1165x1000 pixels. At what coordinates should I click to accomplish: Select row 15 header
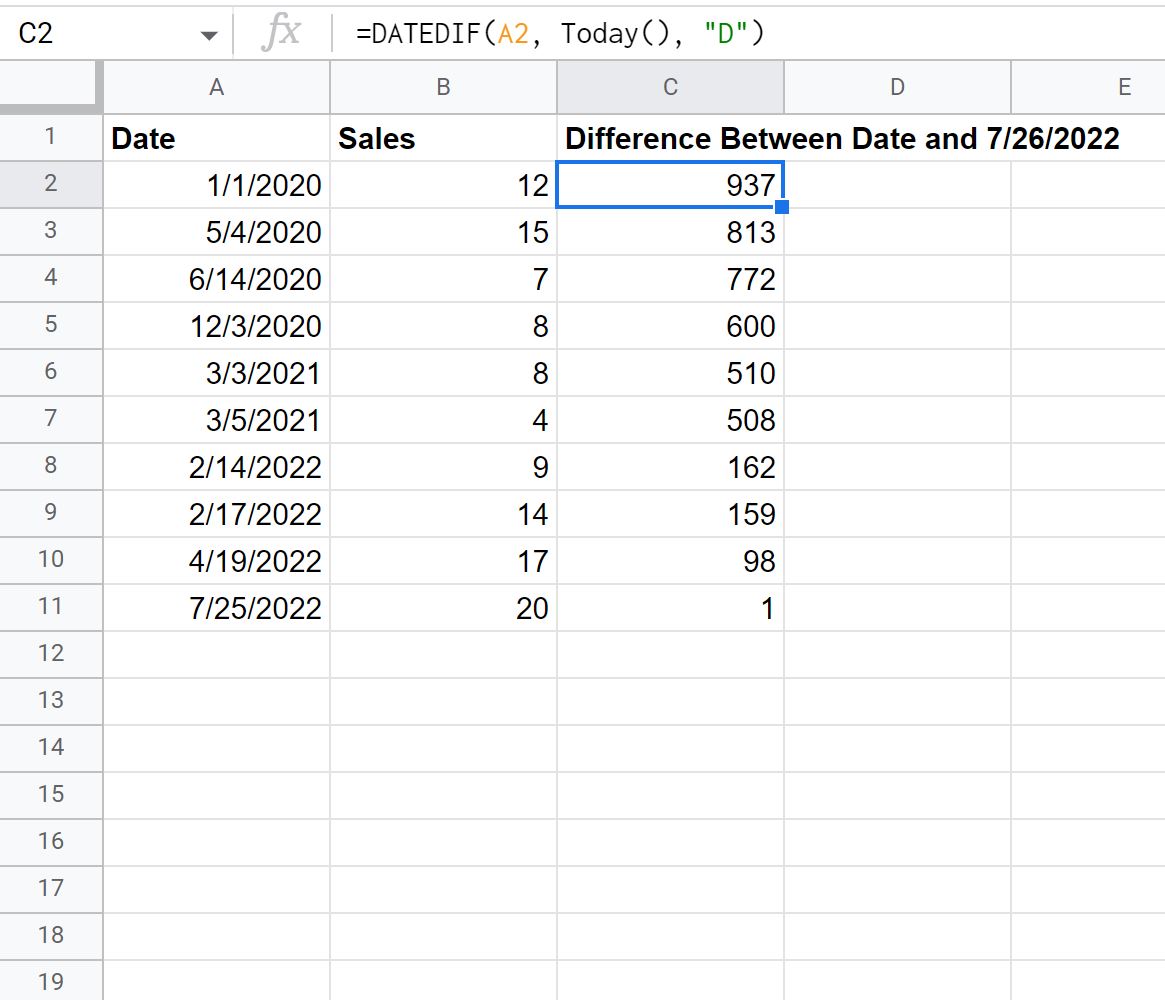click(50, 794)
